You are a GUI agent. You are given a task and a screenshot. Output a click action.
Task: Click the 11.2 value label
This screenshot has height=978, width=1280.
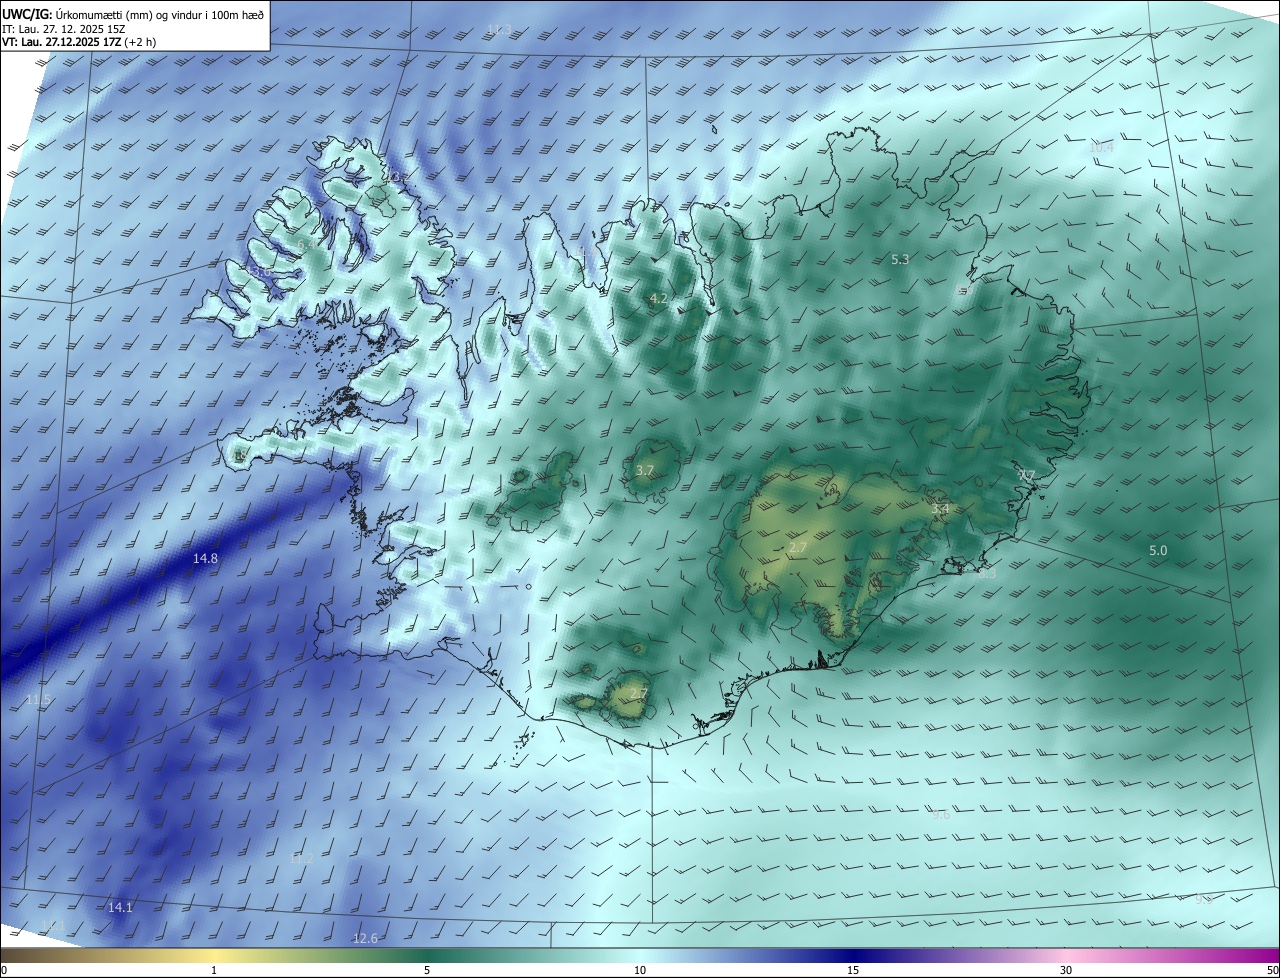coord(302,858)
